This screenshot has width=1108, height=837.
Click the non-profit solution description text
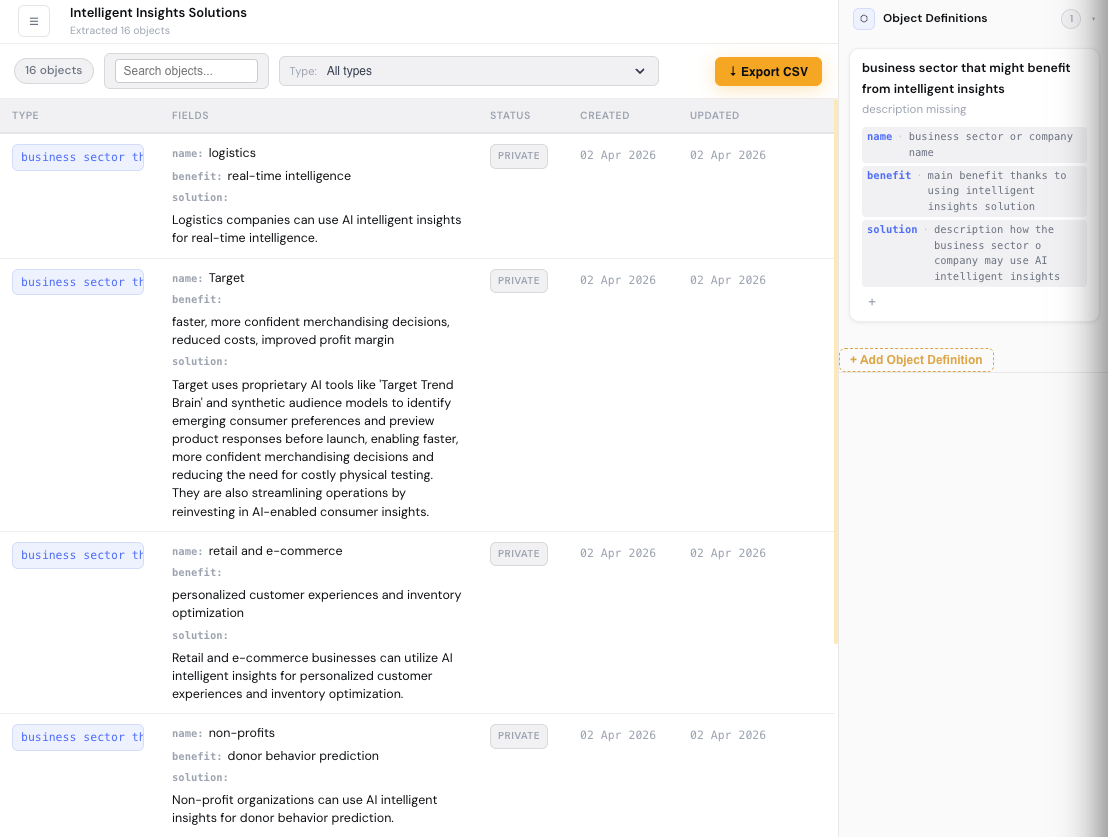[305, 809]
